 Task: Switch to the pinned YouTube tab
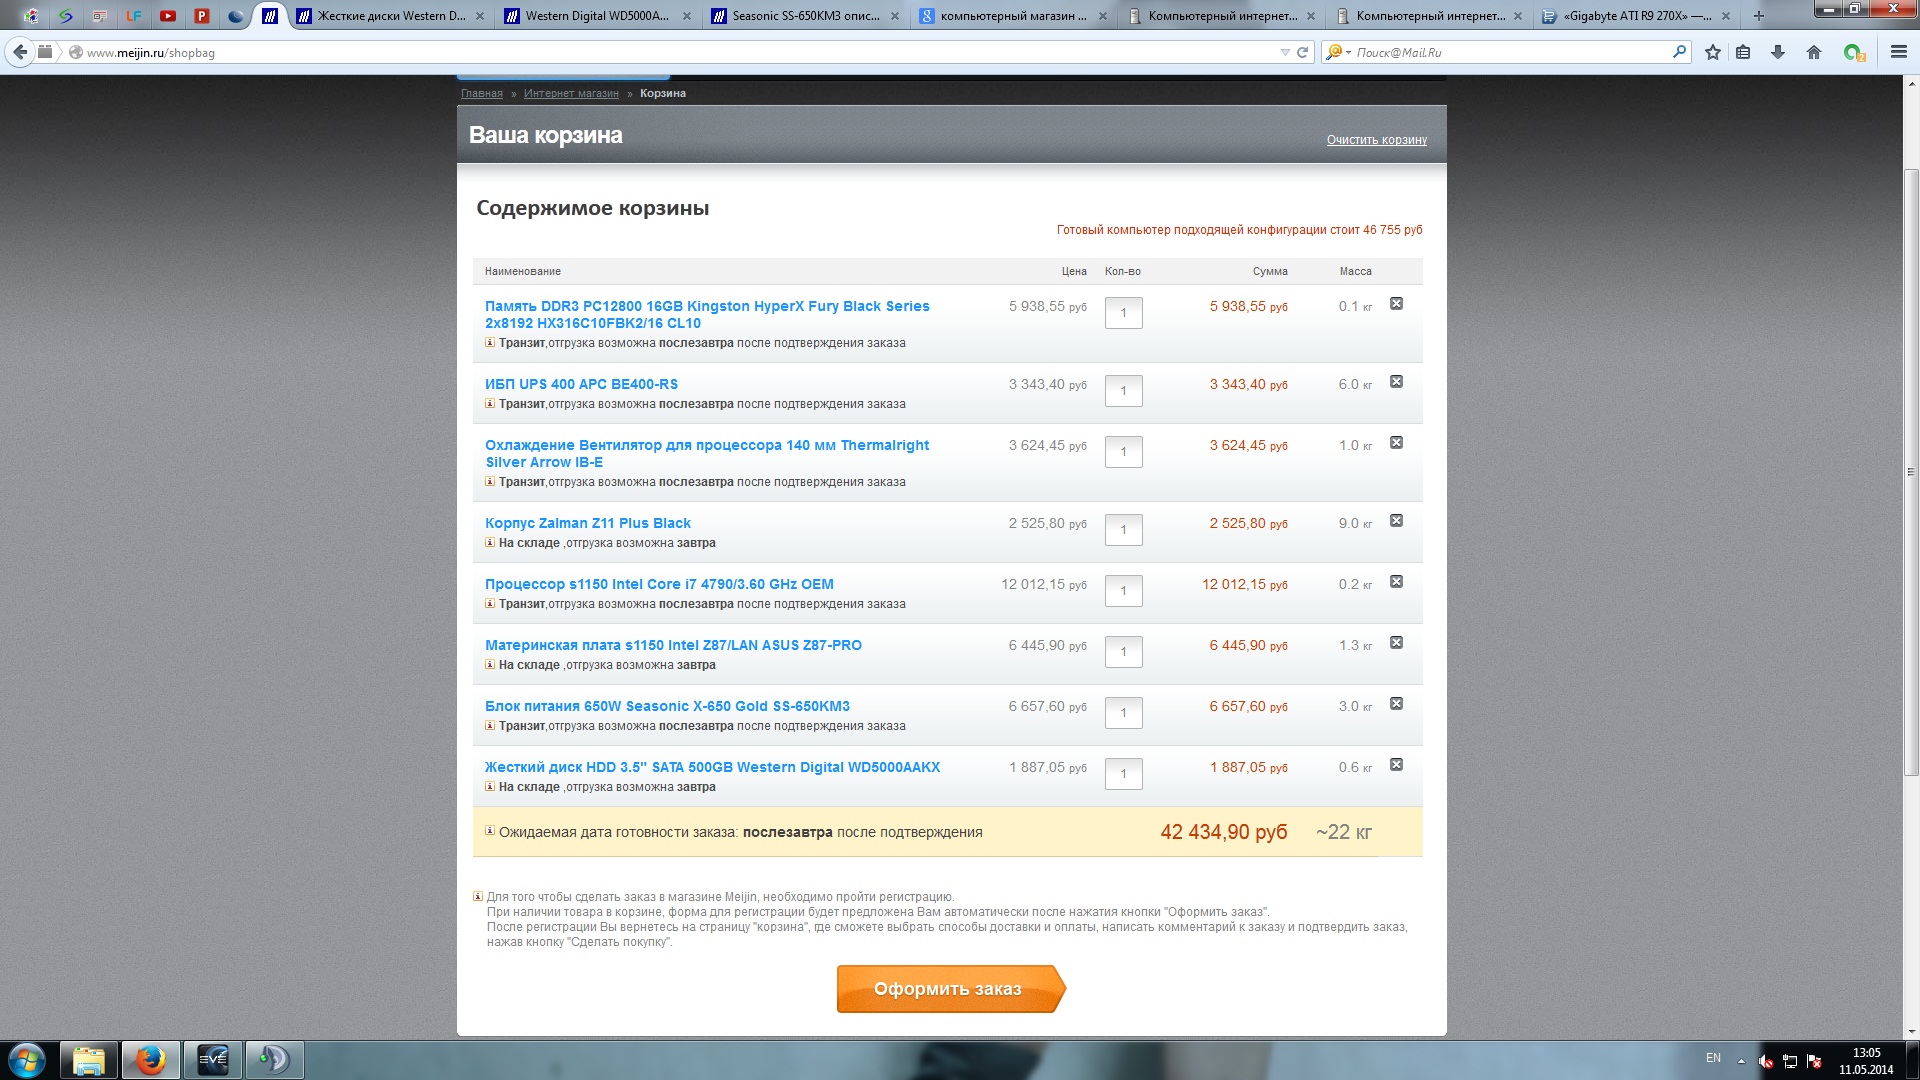[167, 16]
